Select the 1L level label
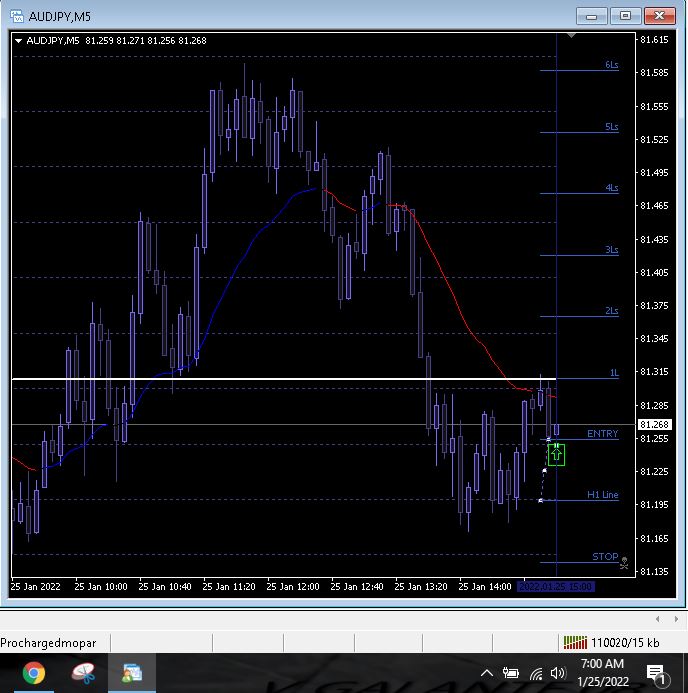 (614, 373)
